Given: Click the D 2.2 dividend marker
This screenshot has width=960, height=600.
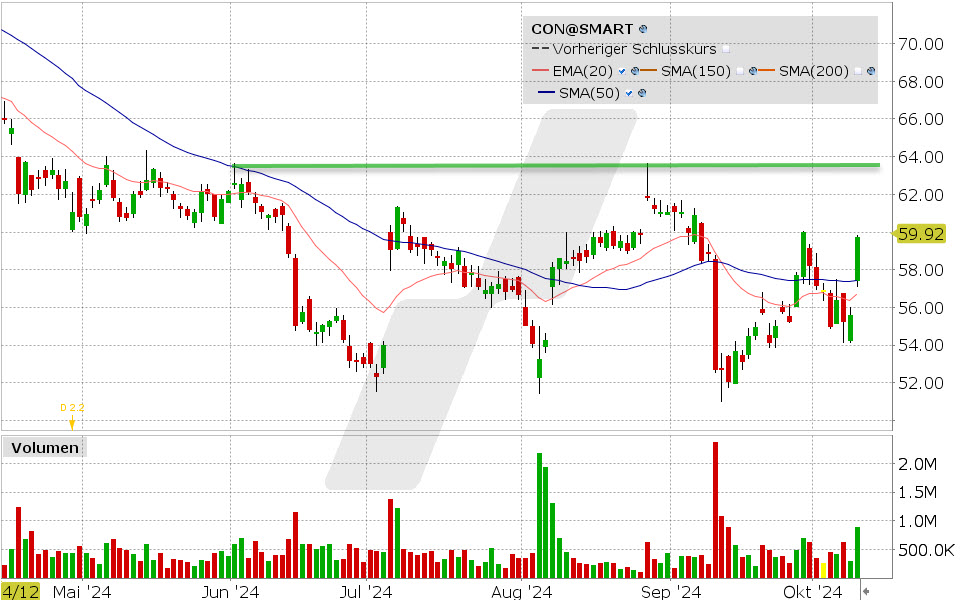Looking at the screenshot, I should tap(72, 414).
